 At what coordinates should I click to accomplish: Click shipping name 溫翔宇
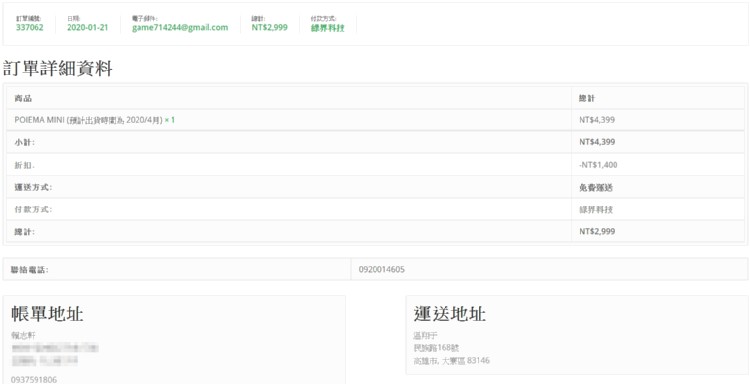(x=425, y=336)
